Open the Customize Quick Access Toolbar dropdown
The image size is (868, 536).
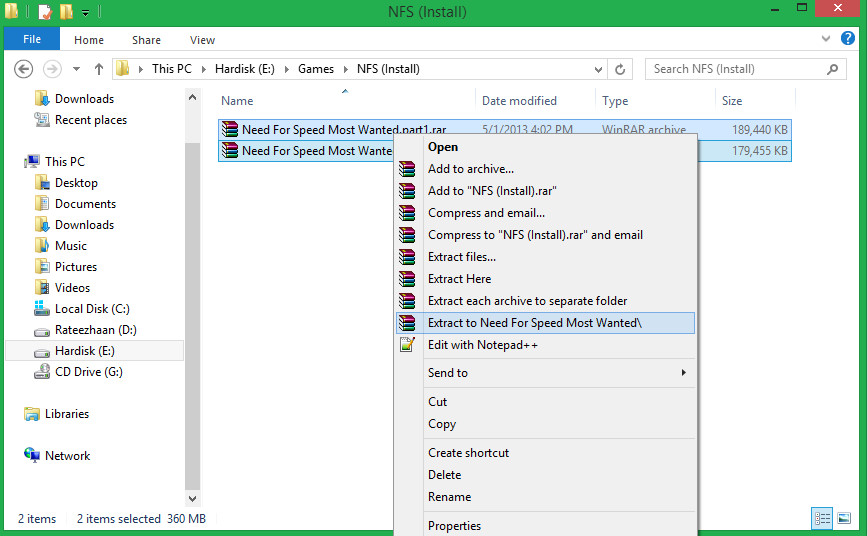click(x=85, y=12)
